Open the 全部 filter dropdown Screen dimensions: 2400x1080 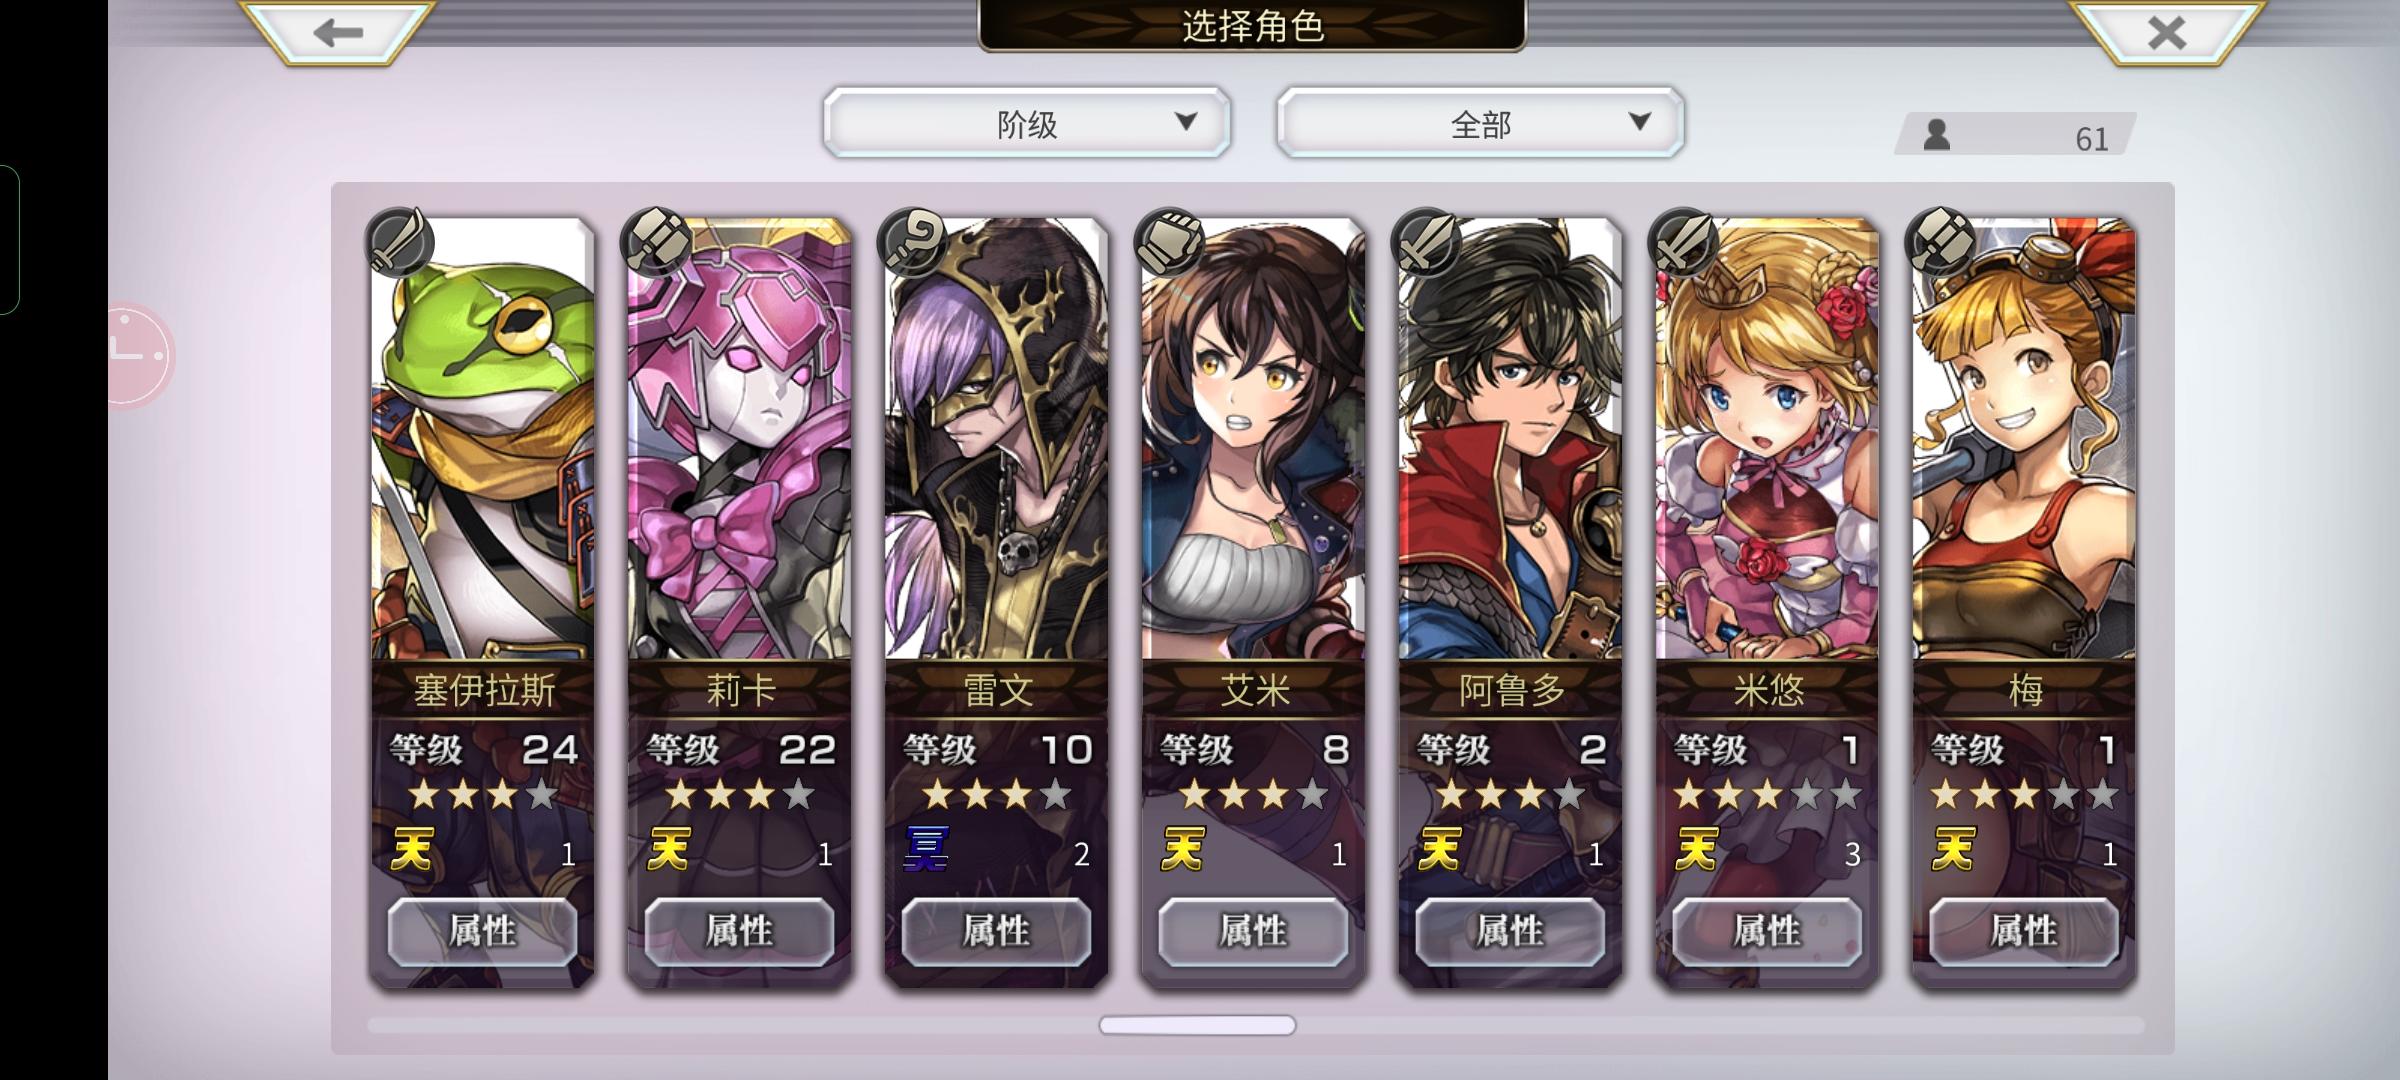pos(1480,123)
